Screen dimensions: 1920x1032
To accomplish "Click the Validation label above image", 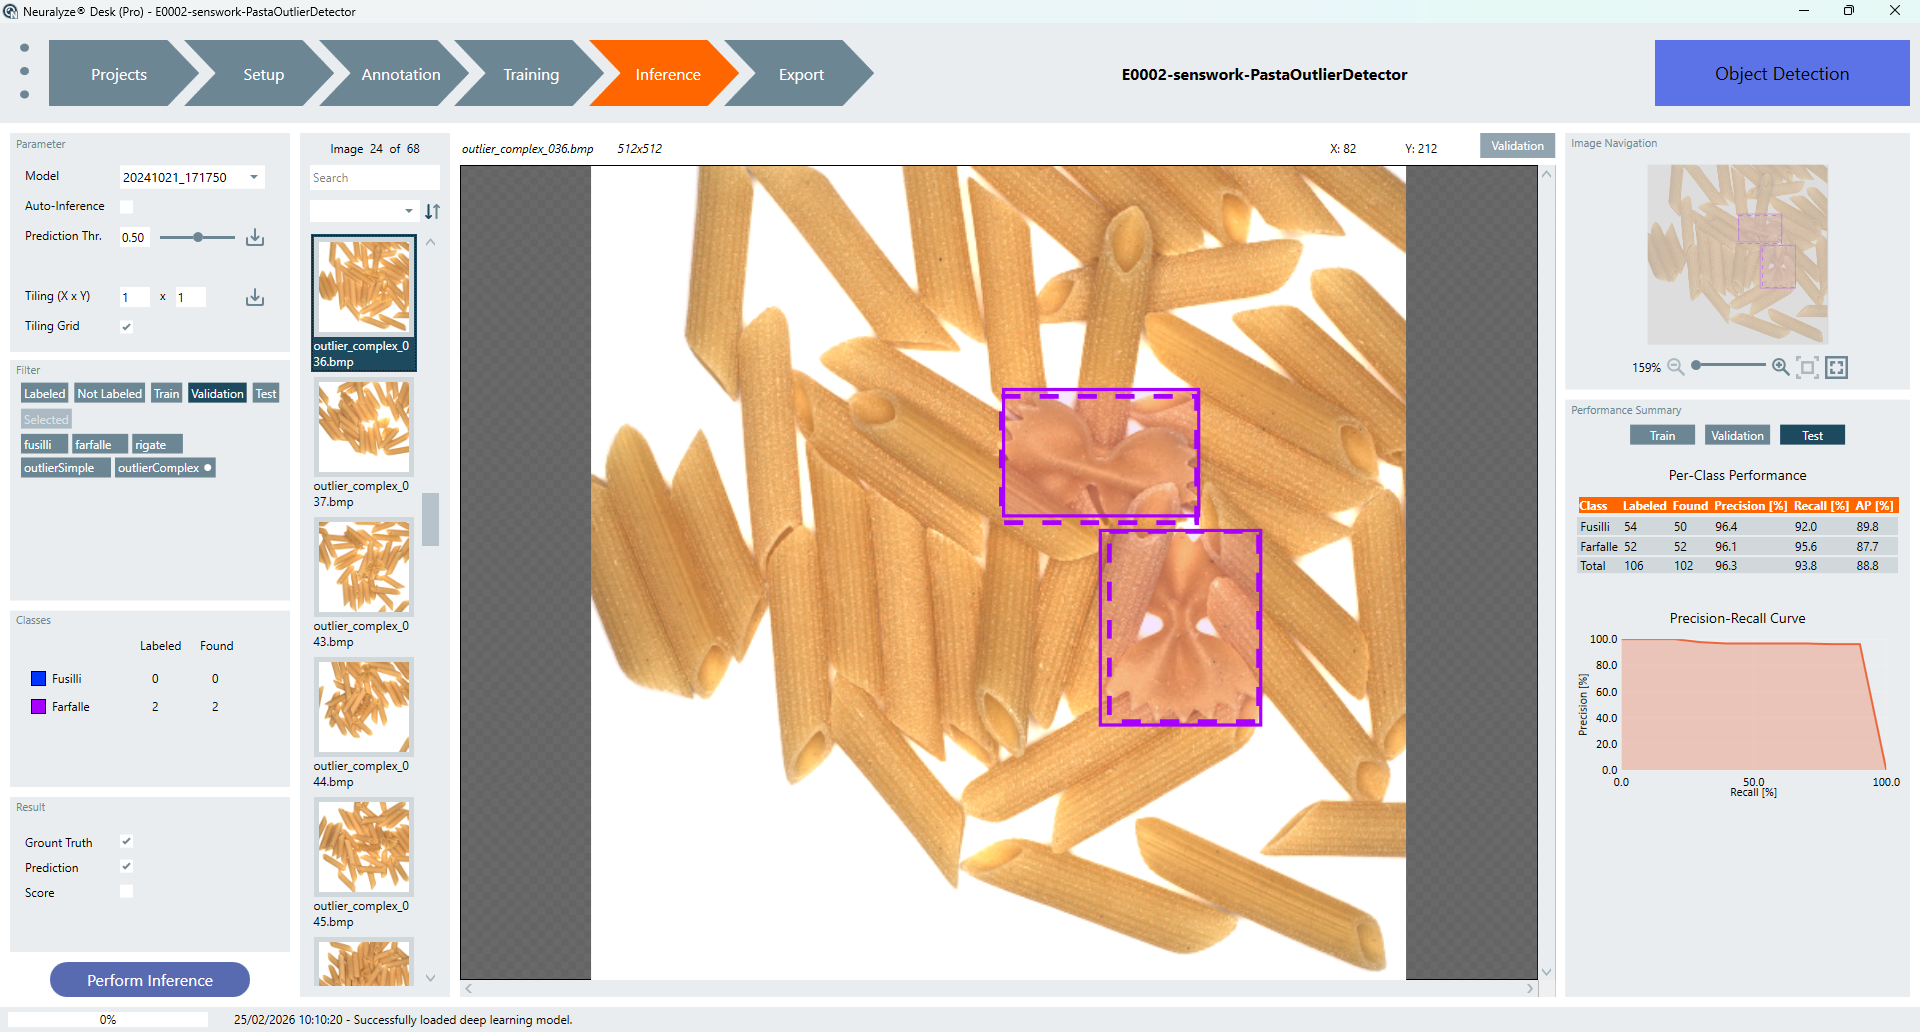I will [x=1517, y=146].
